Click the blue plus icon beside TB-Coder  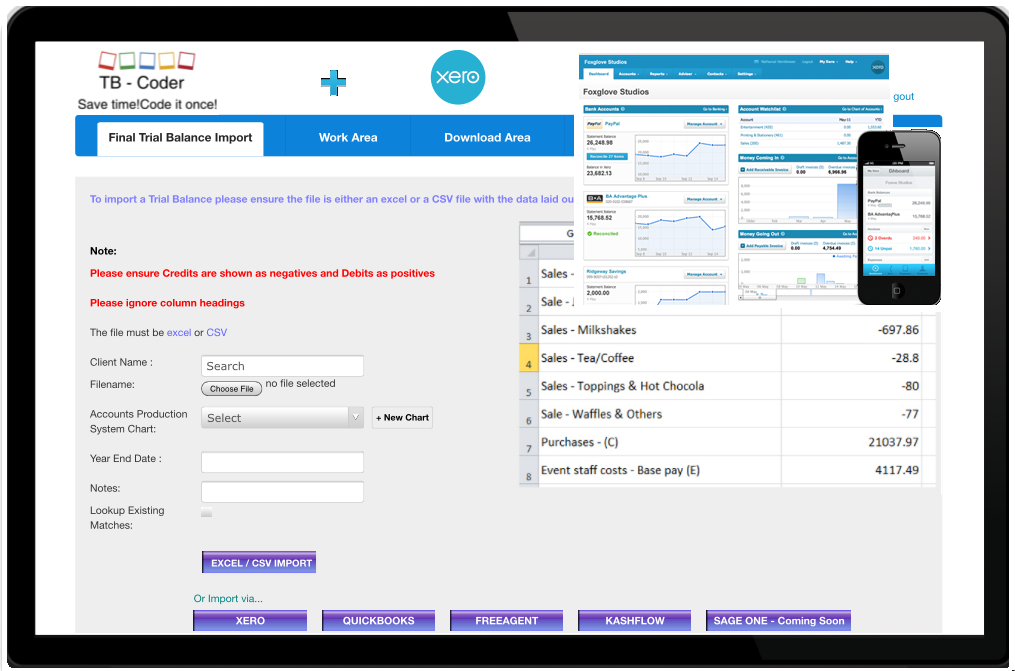coord(333,82)
